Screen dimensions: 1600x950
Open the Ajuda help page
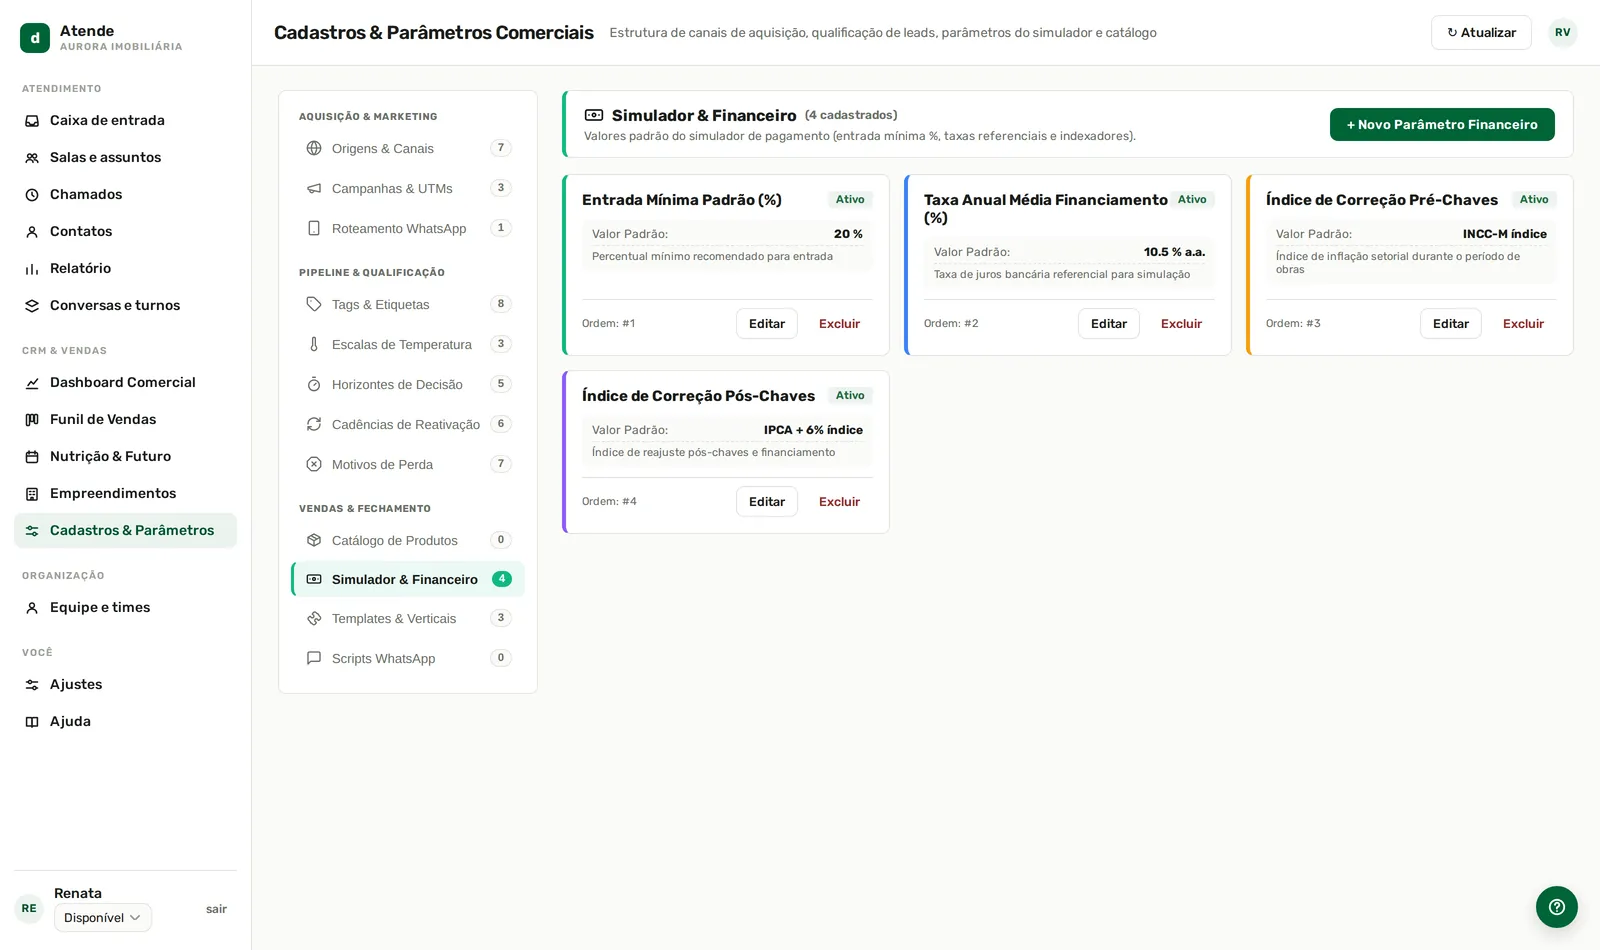(125, 722)
